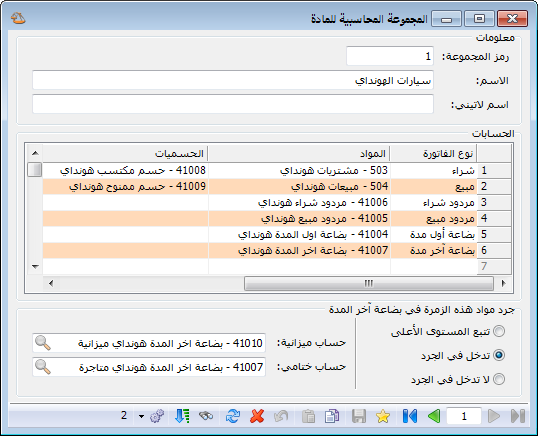This screenshot has width=539, height=437.
Task: Click the blue down-arrow sort icon
Action: 182,416
